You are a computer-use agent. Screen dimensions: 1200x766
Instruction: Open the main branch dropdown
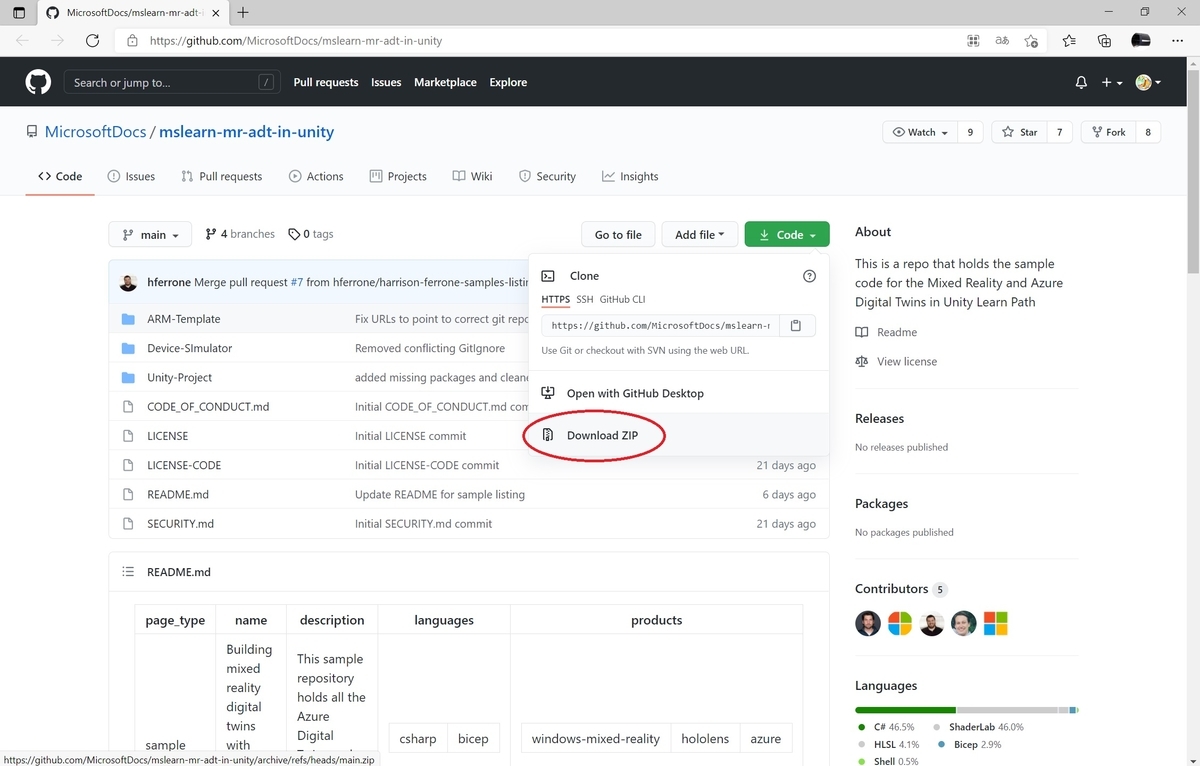150,234
